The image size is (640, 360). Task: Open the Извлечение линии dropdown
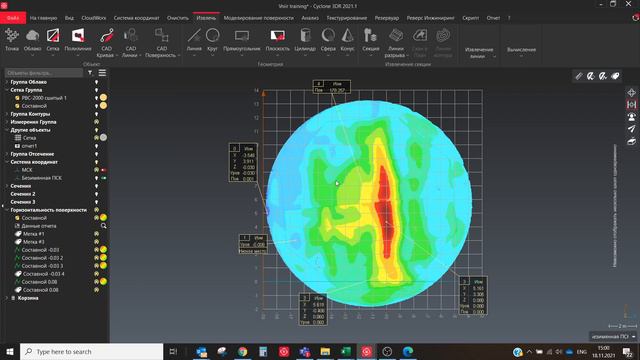[480, 53]
